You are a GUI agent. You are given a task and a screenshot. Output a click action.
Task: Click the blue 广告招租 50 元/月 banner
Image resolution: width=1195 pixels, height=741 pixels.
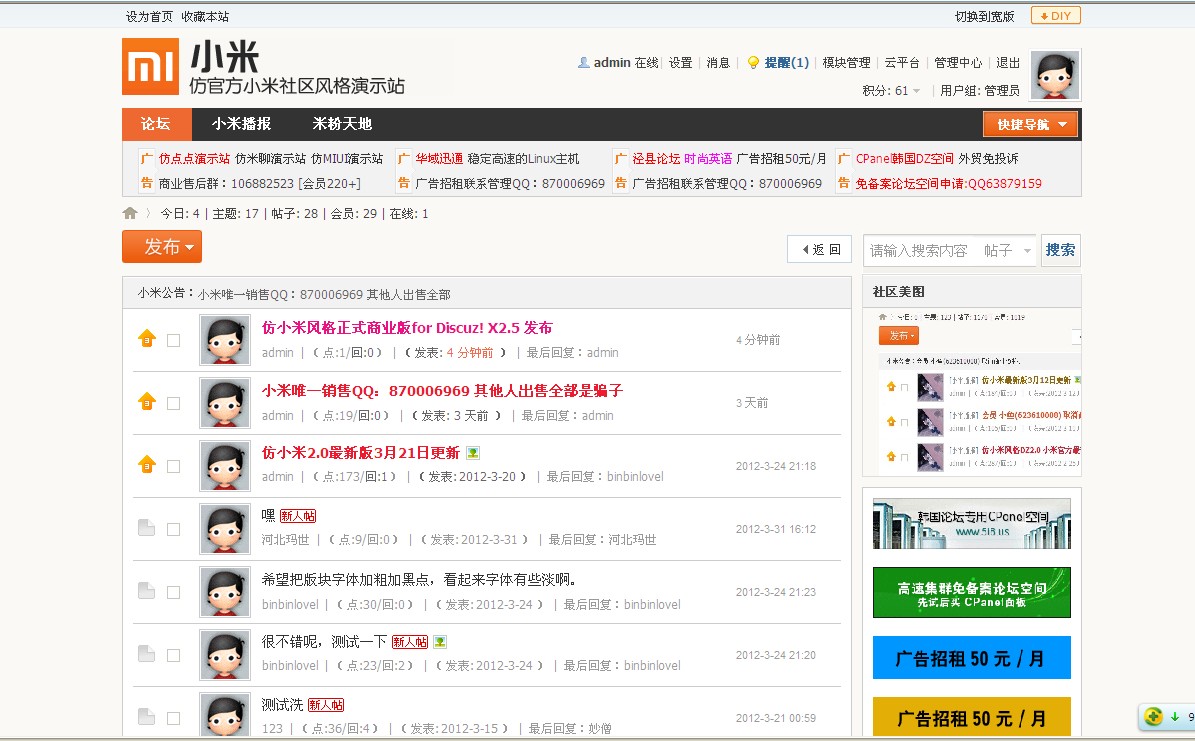click(972, 657)
